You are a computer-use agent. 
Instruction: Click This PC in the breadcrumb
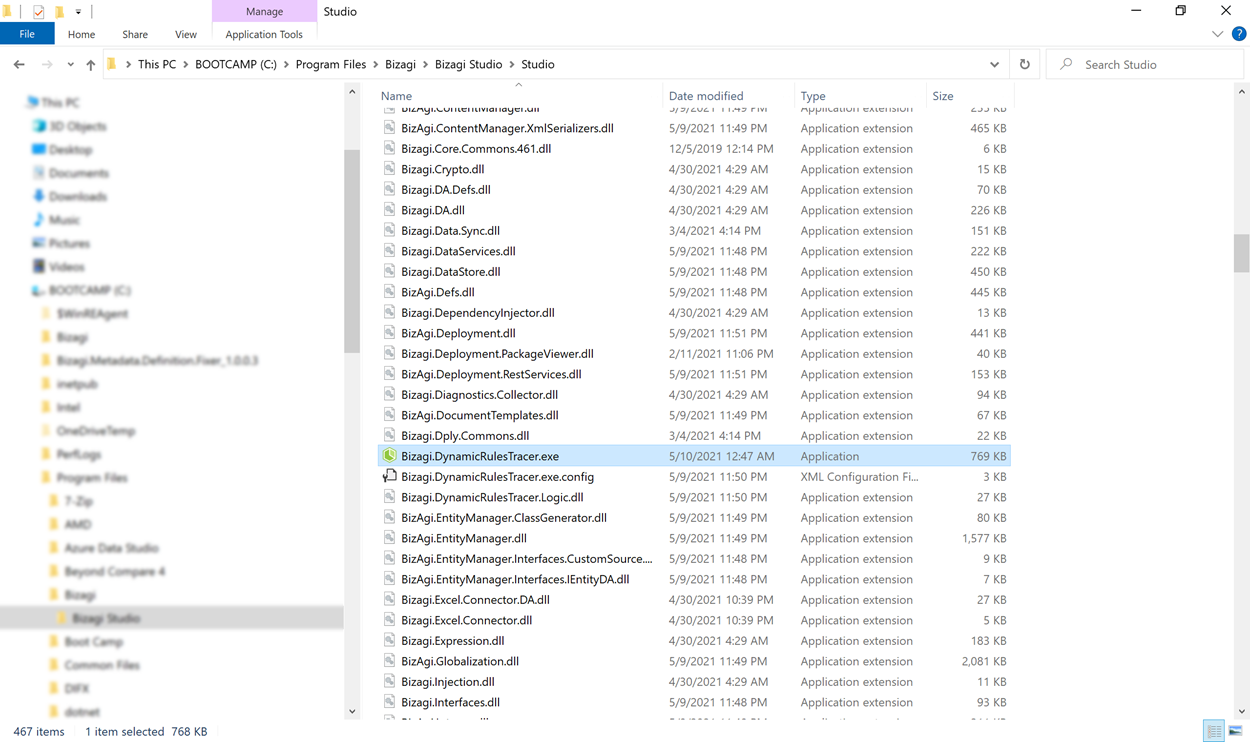pos(157,64)
